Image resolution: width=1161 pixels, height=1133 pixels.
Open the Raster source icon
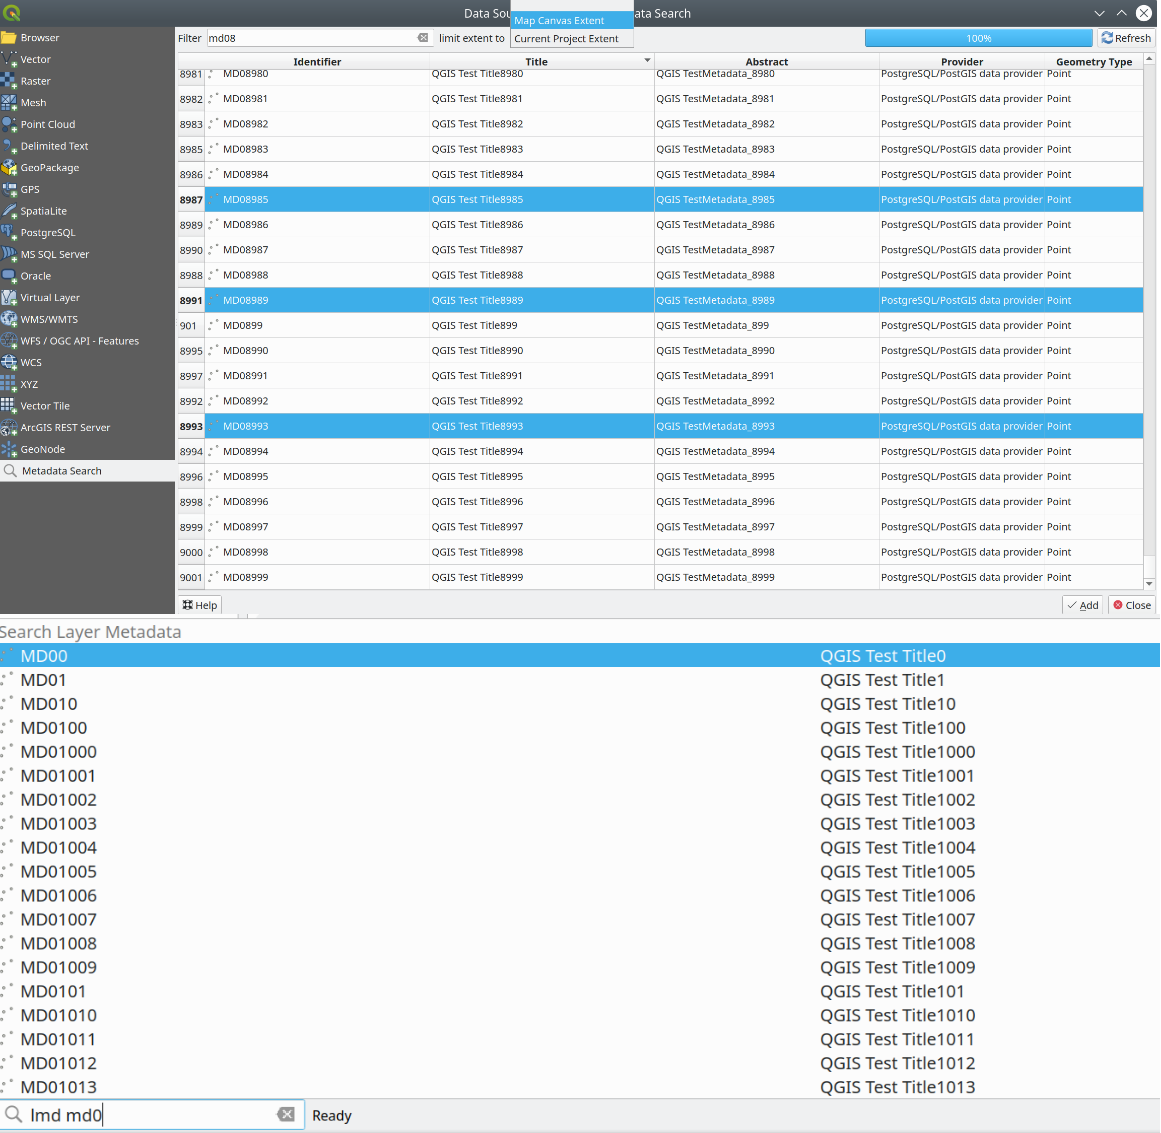pos(10,81)
